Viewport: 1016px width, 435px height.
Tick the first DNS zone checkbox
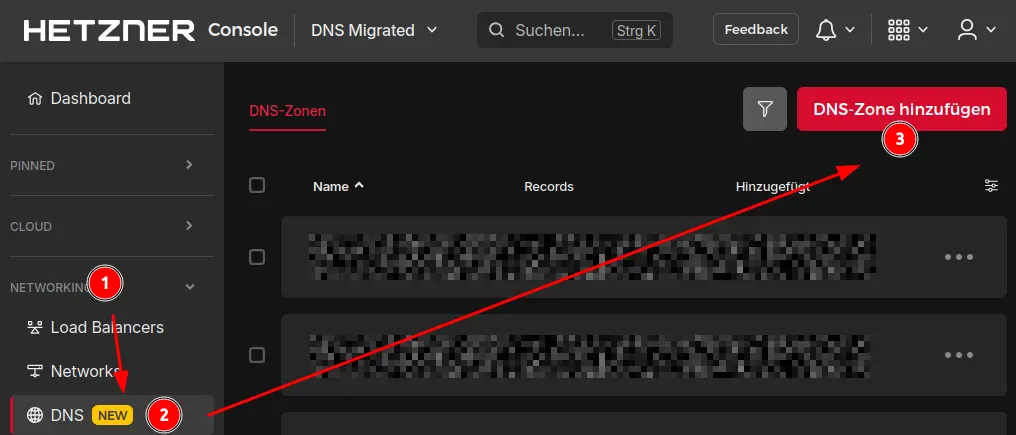tap(257, 257)
